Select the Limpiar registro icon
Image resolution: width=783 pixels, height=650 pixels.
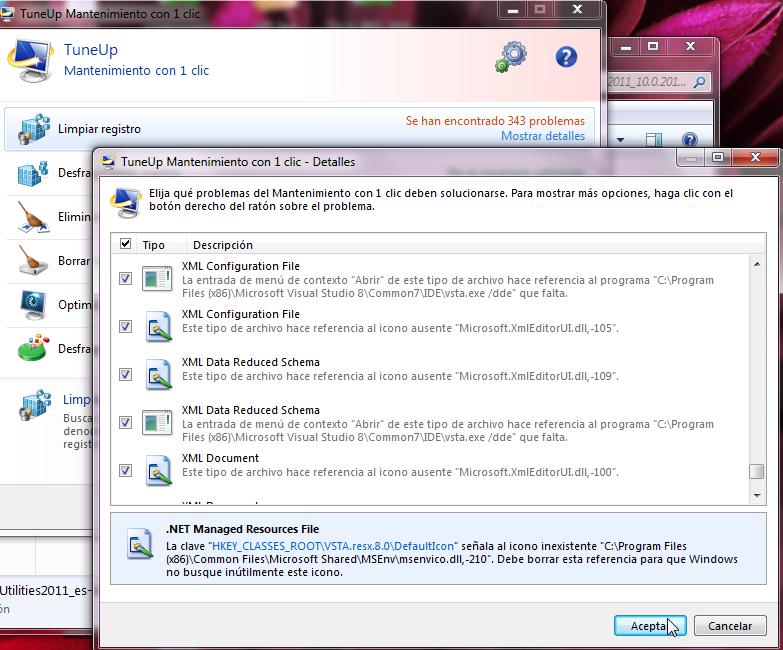click(x=34, y=129)
